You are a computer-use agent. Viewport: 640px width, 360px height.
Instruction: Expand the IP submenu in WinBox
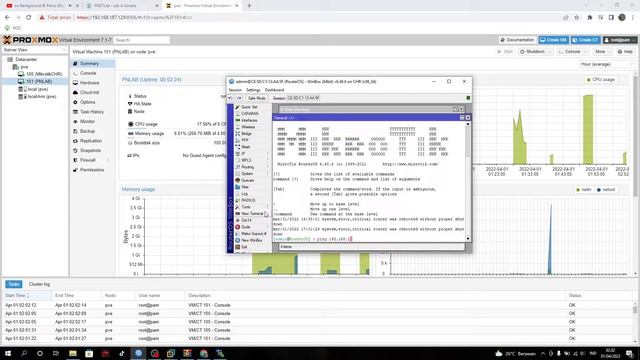[252, 153]
